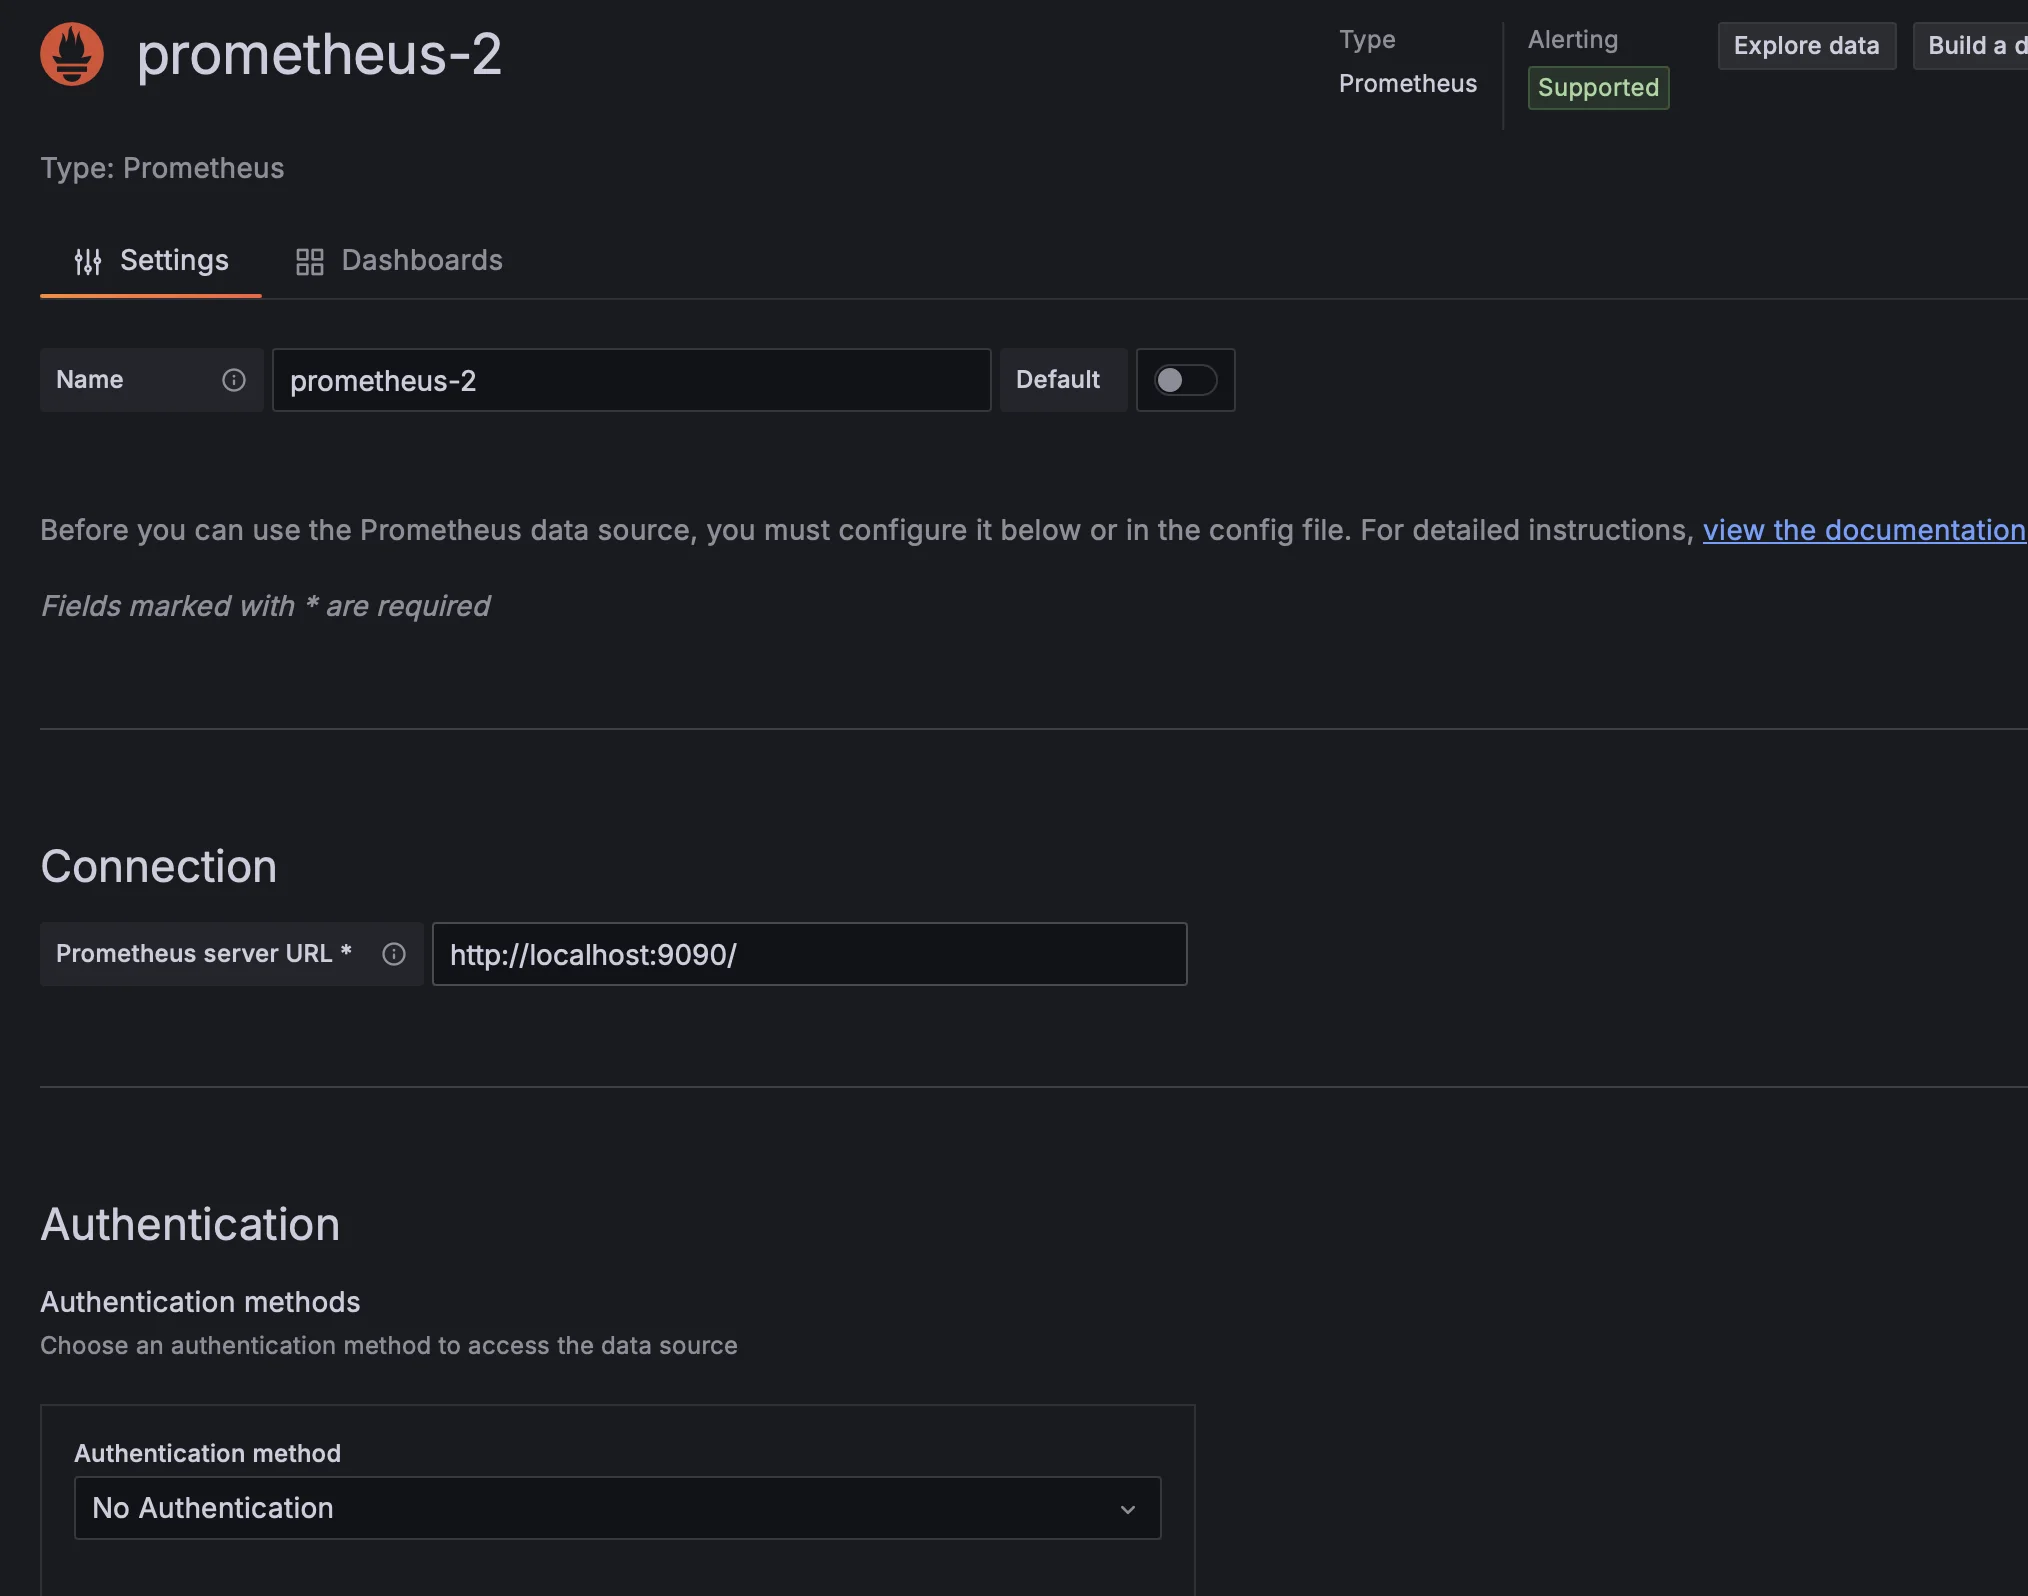Viewport: 2028px width, 1596px height.
Task: Click the Prometheus flame logo icon
Action: pos(72,54)
